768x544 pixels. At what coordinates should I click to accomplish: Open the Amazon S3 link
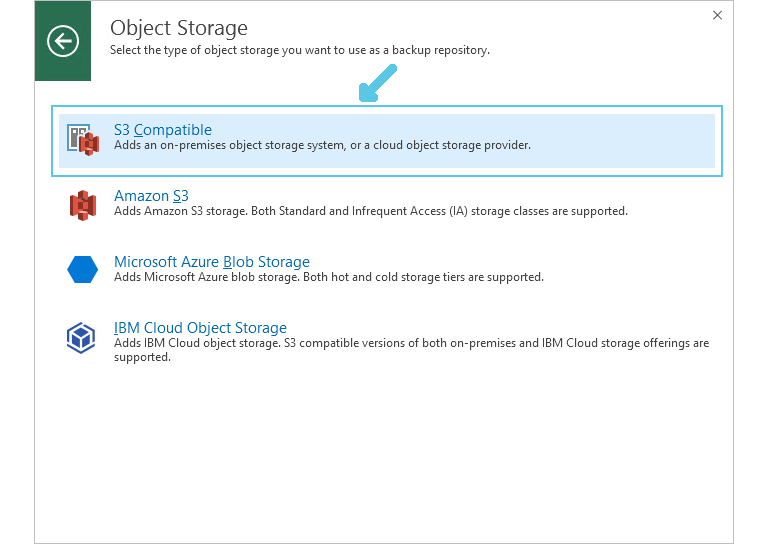click(151, 196)
